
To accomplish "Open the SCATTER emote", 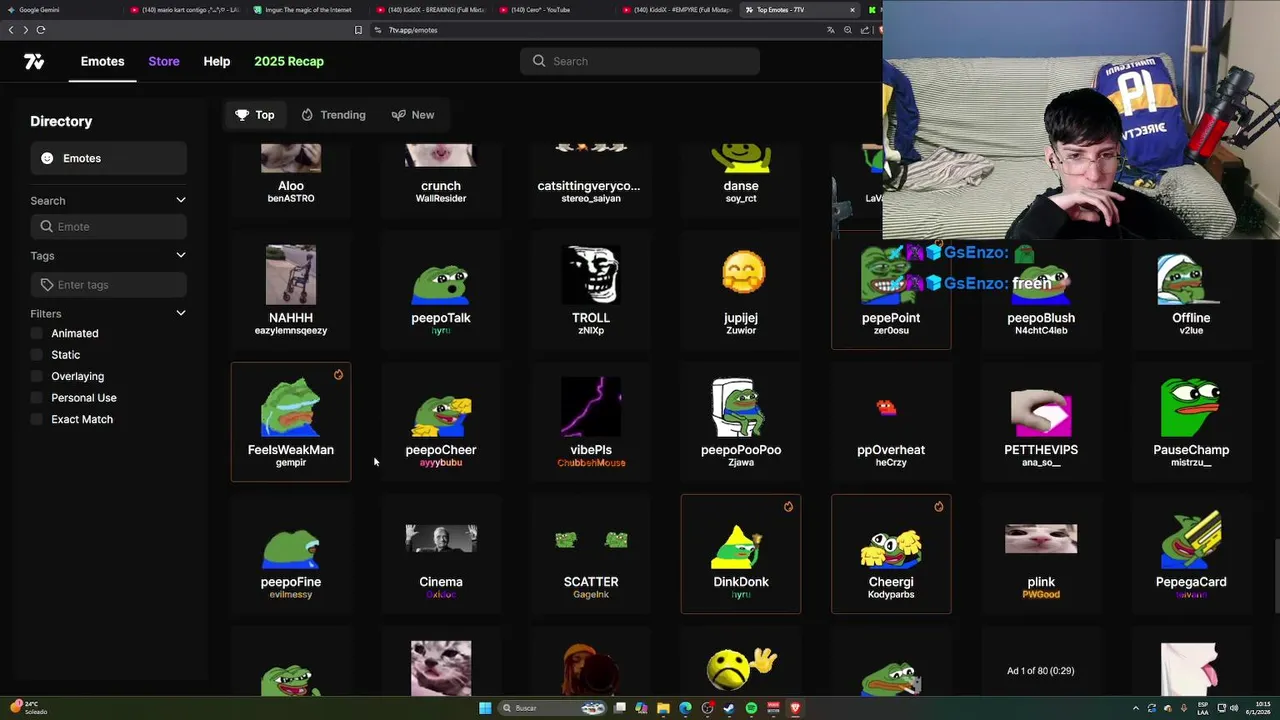I will tap(591, 554).
